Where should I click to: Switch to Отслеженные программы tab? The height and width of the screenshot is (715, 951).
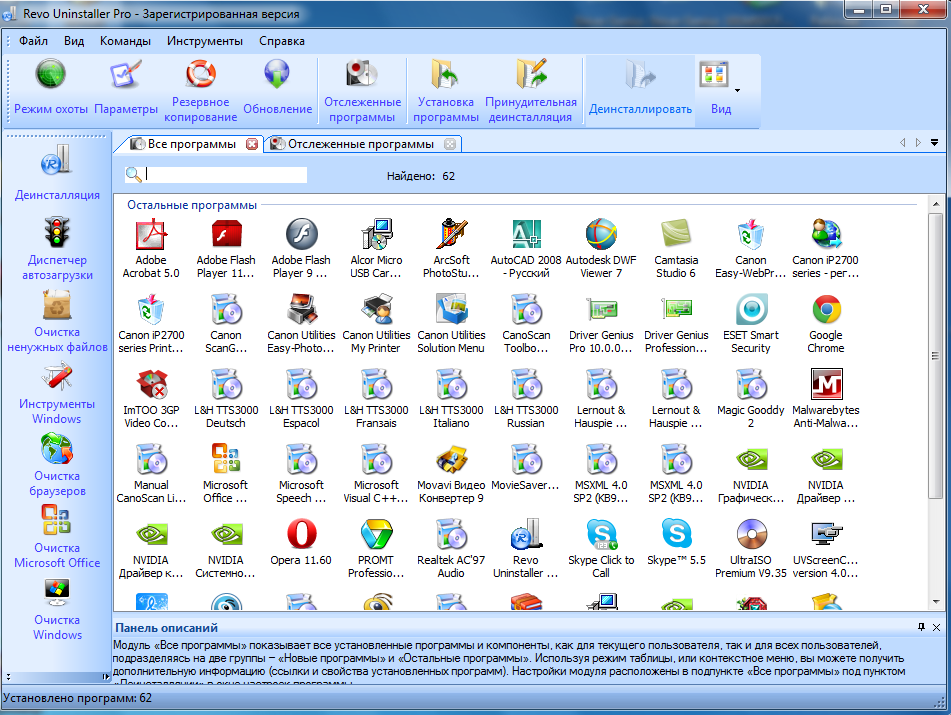(360, 144)
